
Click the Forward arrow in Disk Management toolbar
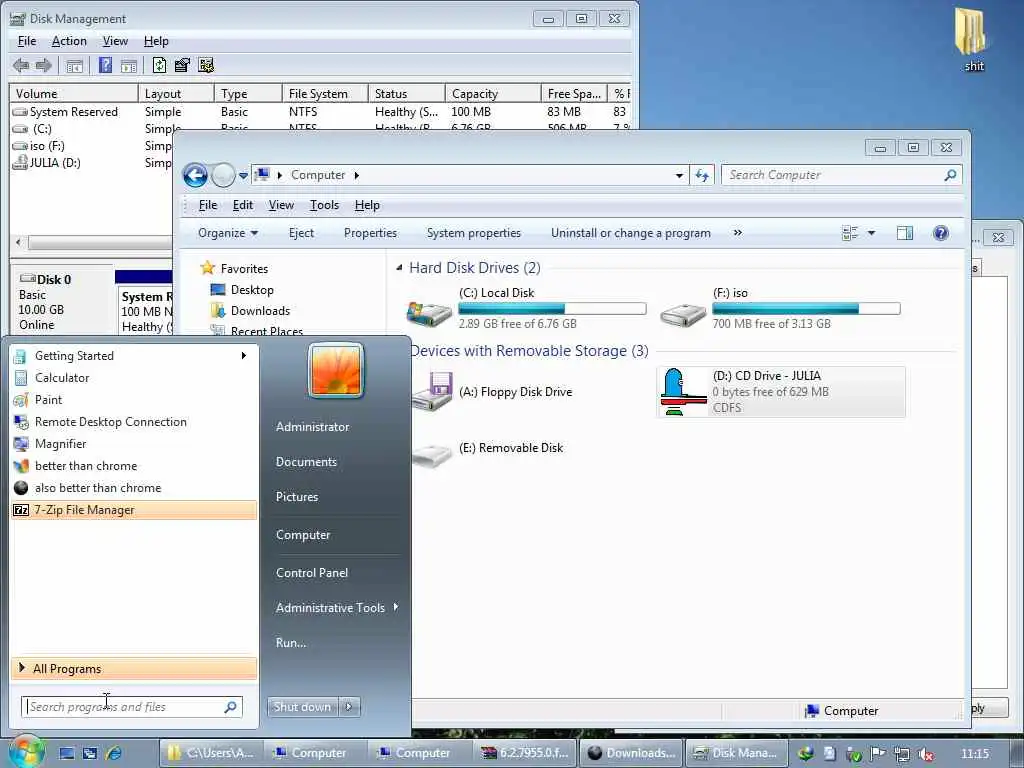44,65
